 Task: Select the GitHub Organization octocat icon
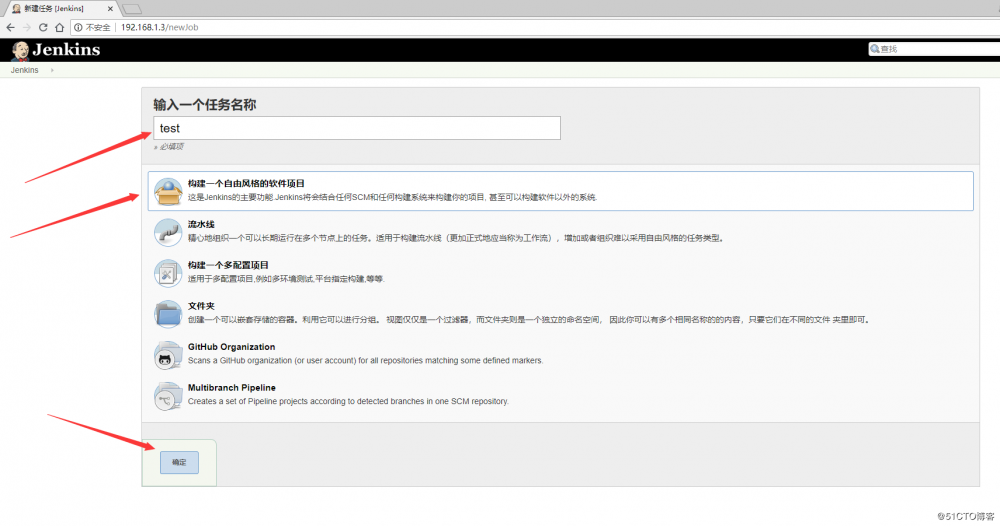[x=168, y=354]
